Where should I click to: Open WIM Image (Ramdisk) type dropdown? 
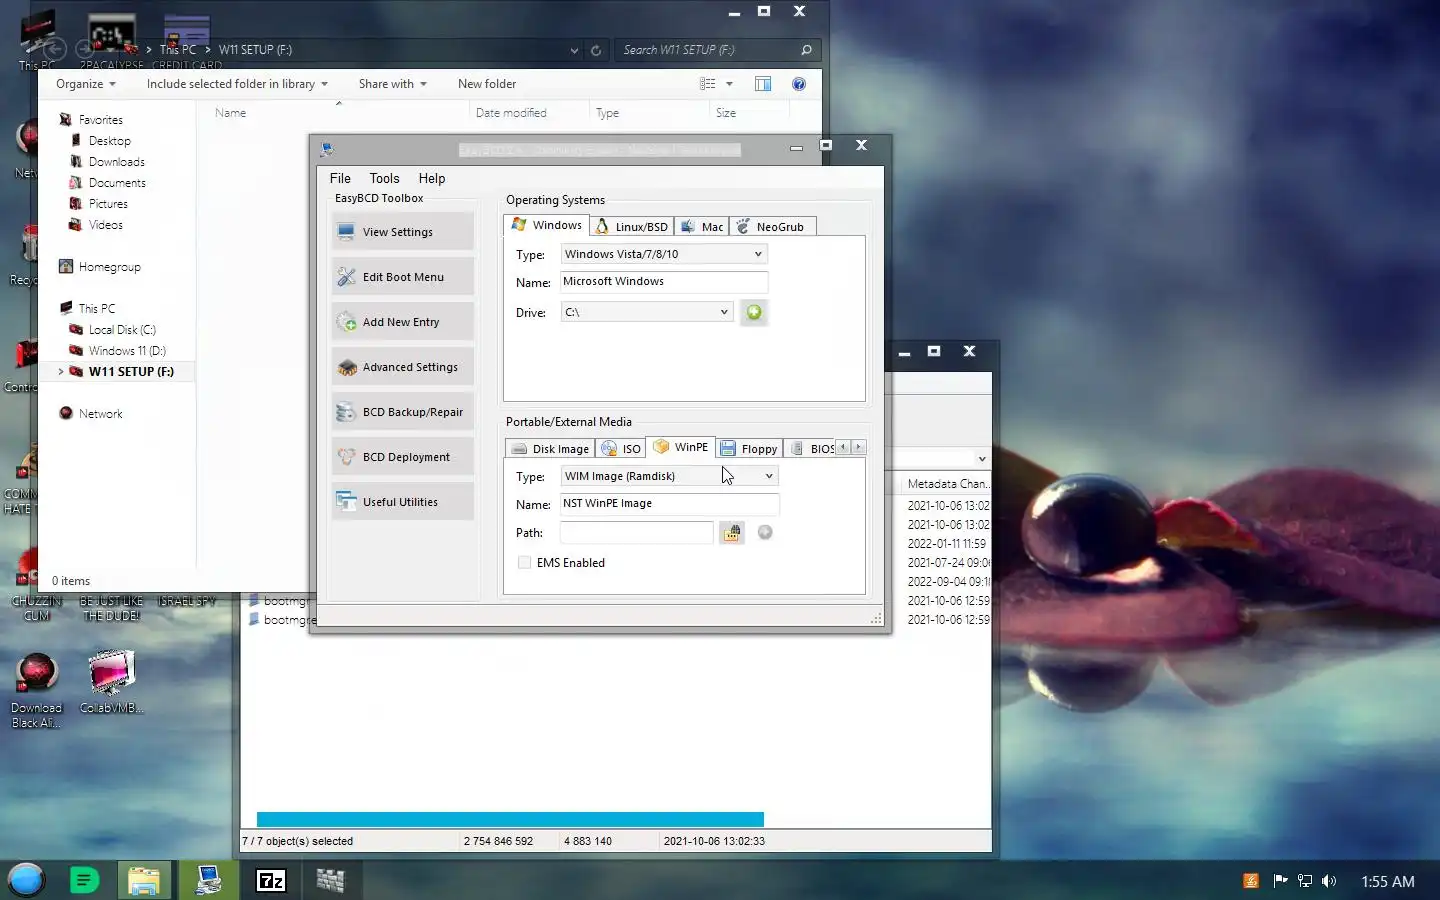669,476
